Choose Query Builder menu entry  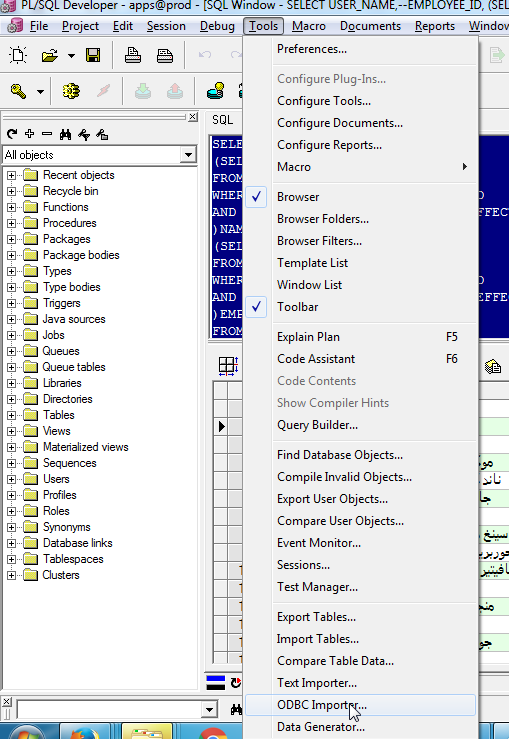coord(361,425)
